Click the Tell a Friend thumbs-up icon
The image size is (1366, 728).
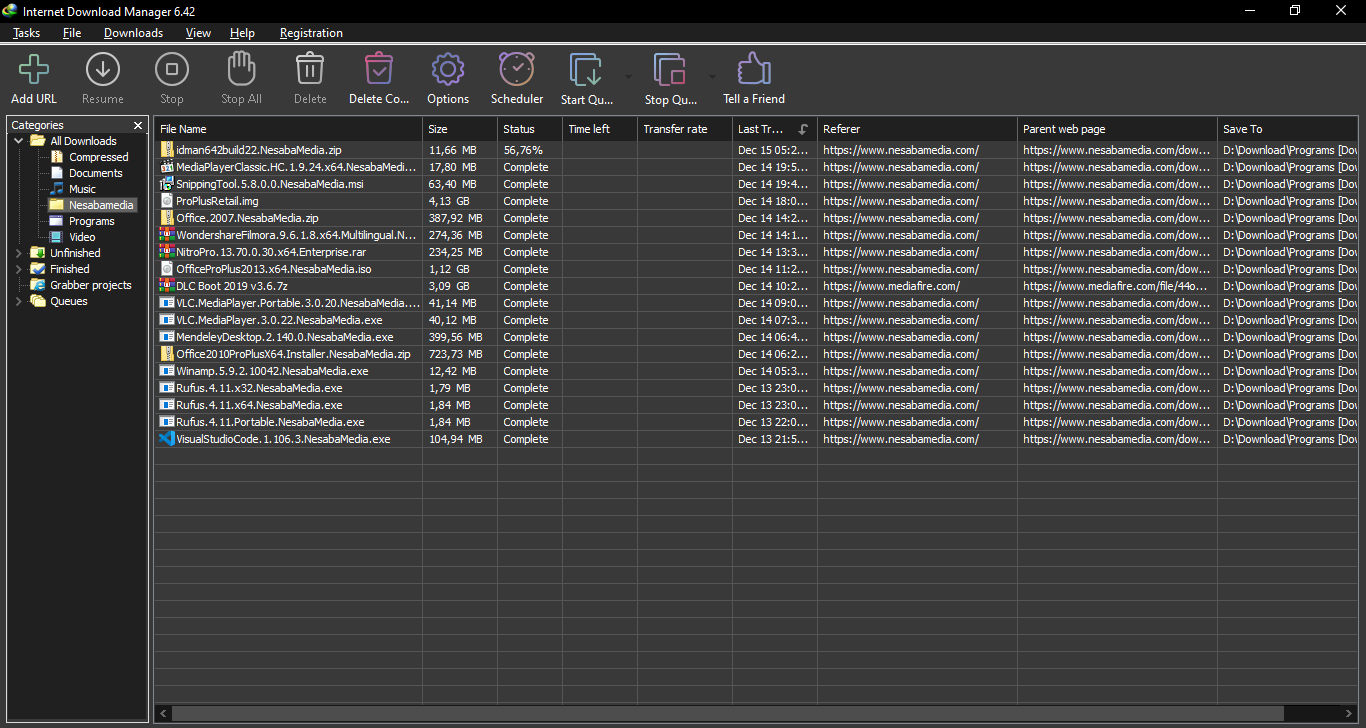point(754,69)
